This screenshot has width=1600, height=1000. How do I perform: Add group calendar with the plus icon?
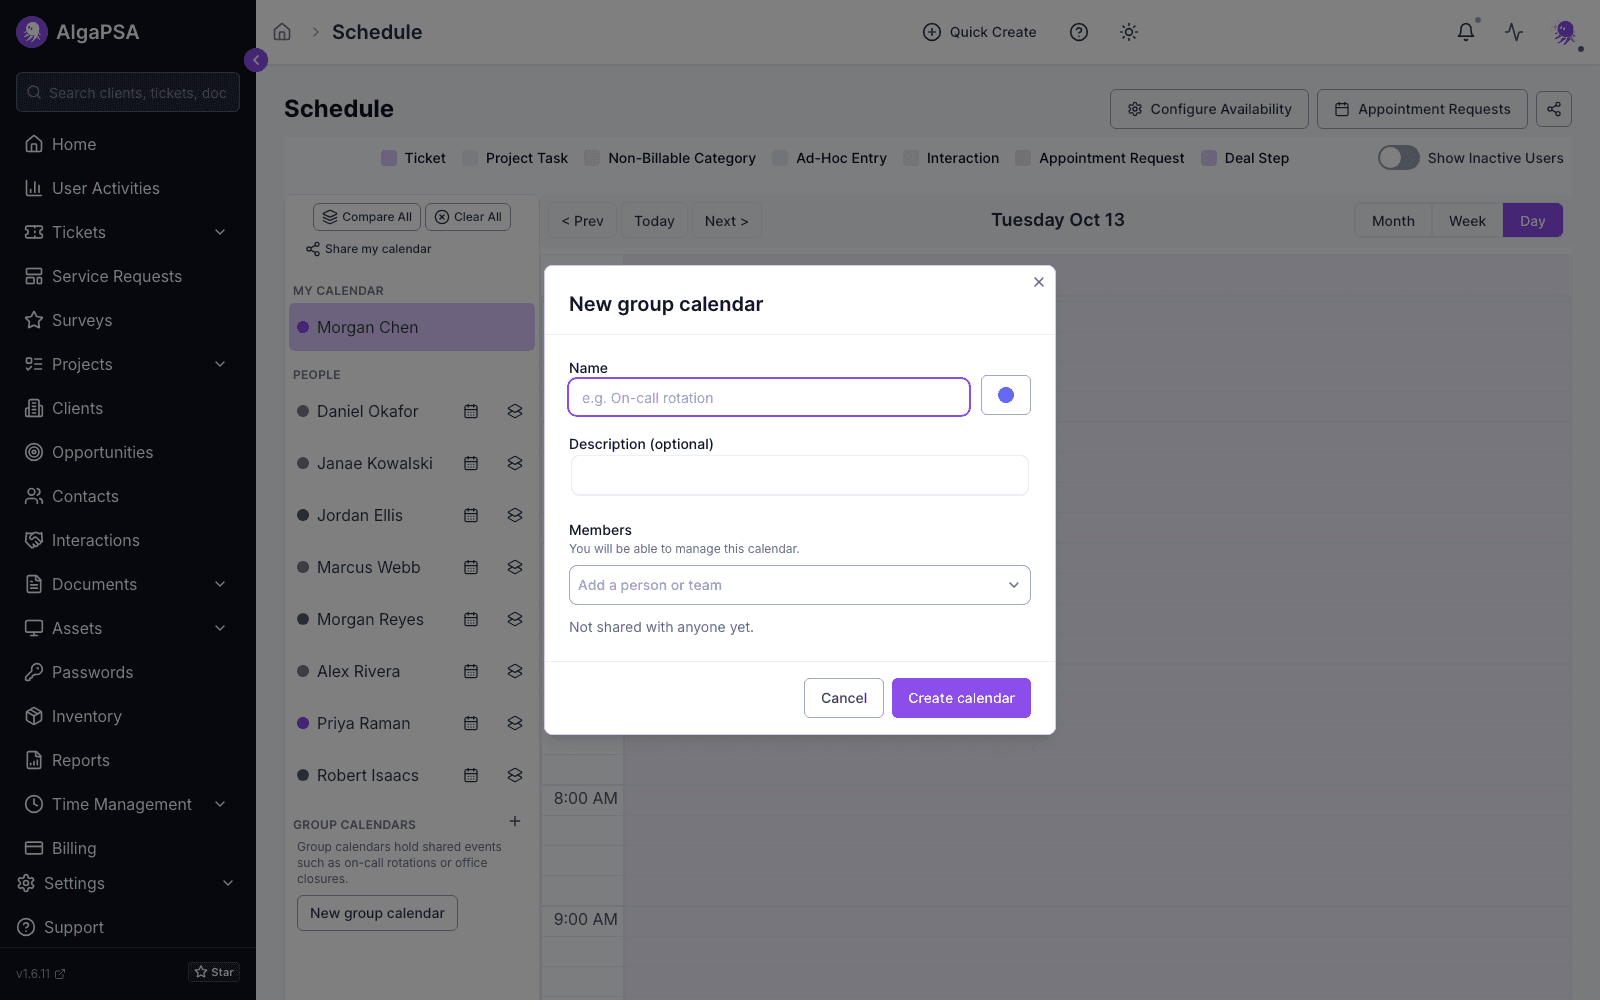[515, 821]
